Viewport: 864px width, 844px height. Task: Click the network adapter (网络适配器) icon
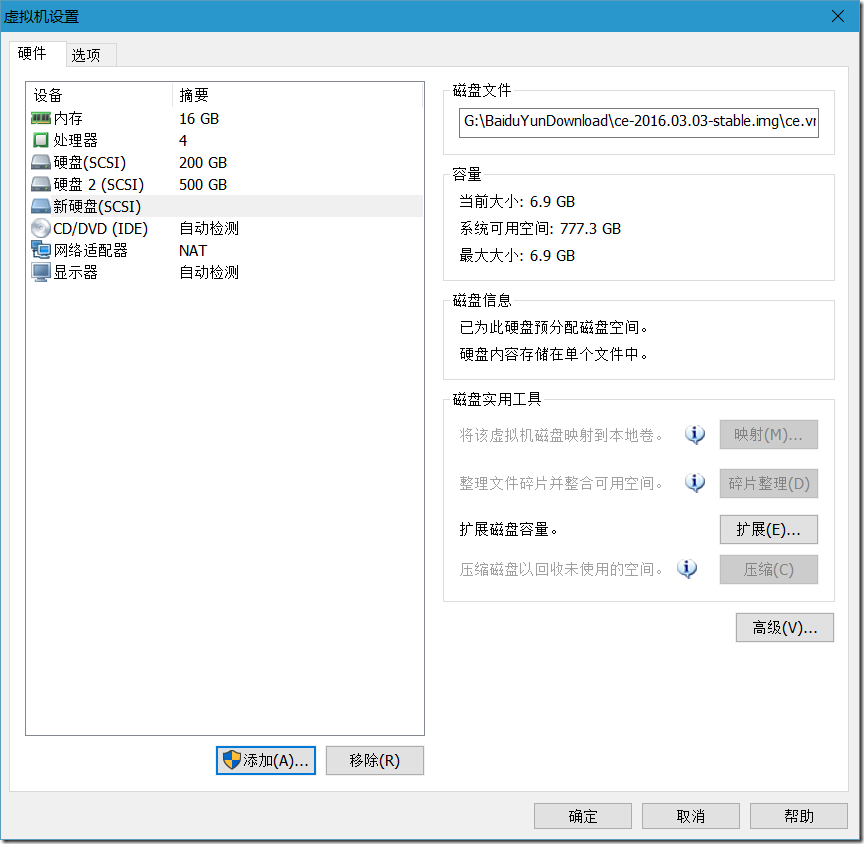(41, 250)
